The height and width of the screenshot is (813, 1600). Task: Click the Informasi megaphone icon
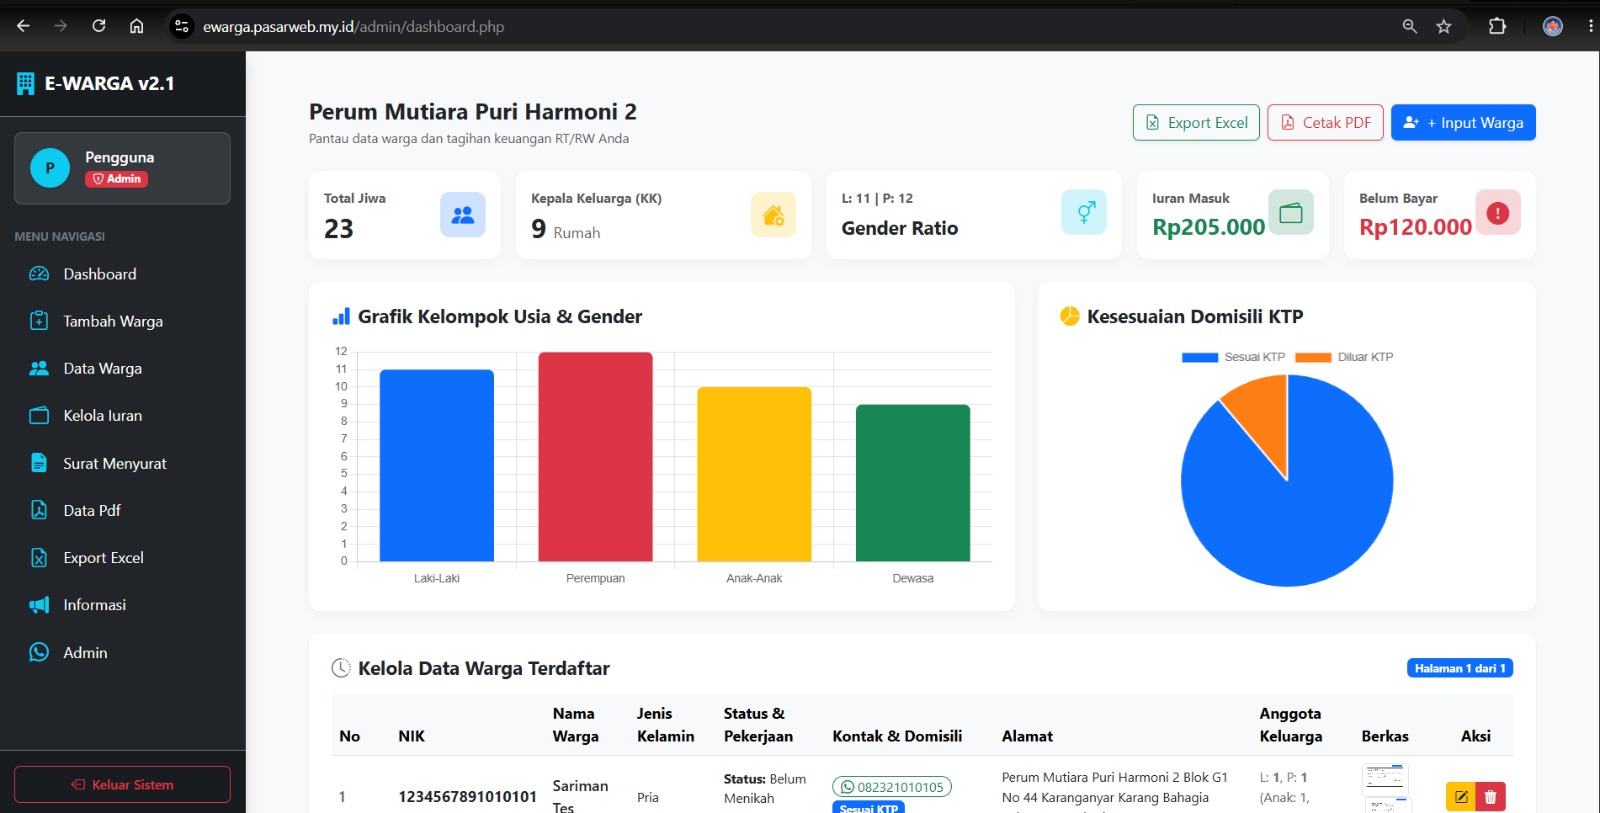[x=39, y=605]
